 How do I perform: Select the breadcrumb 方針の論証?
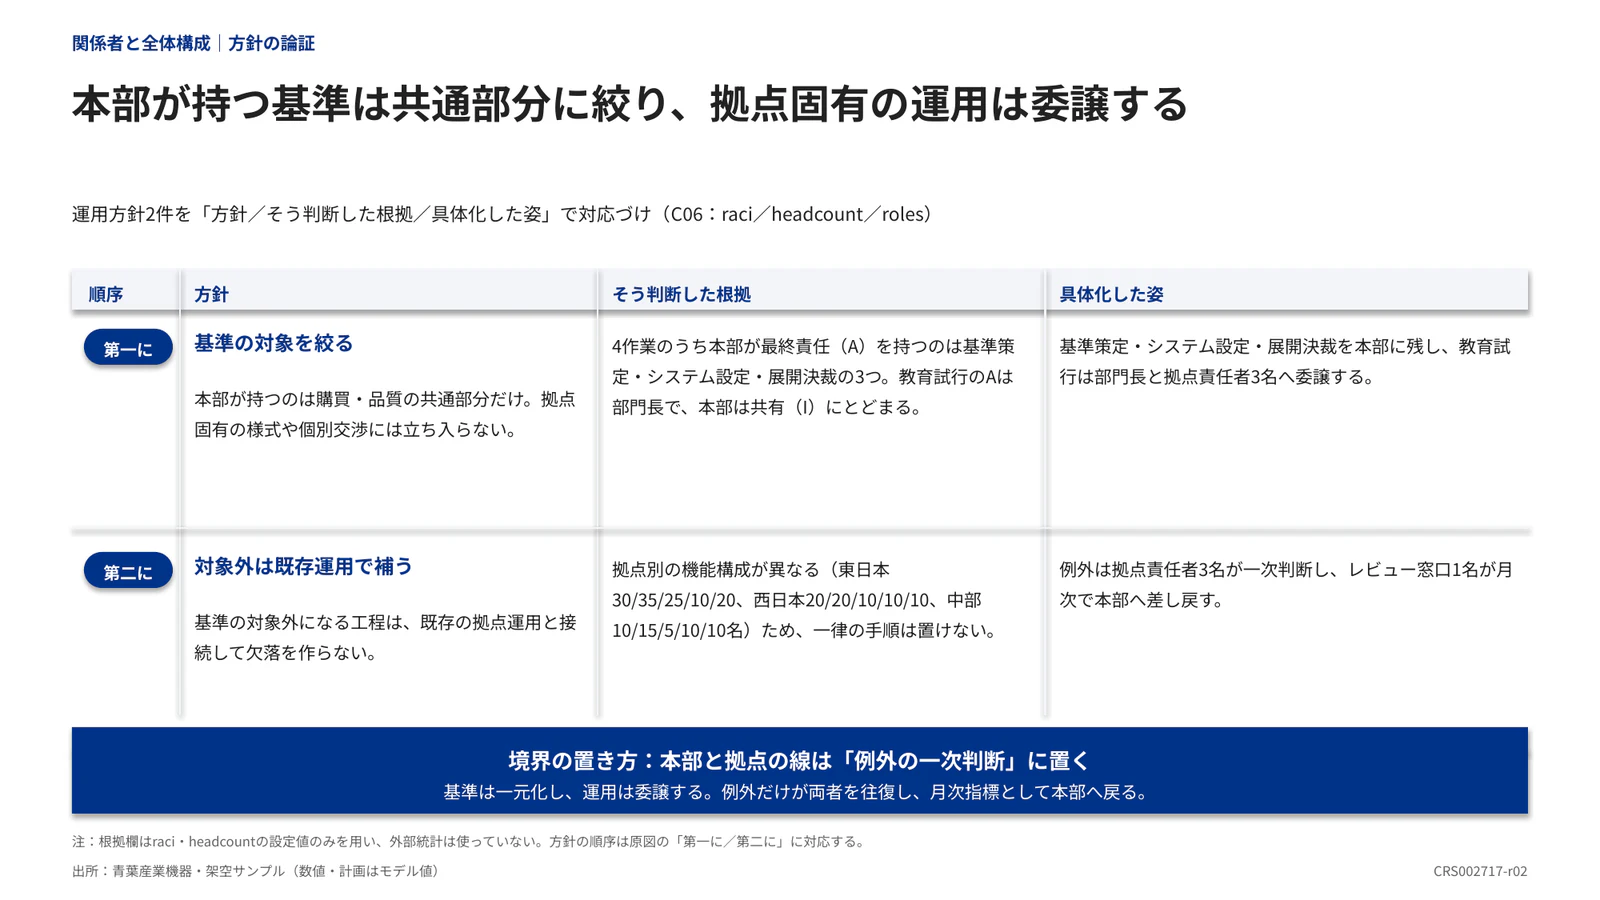(271, 43)
